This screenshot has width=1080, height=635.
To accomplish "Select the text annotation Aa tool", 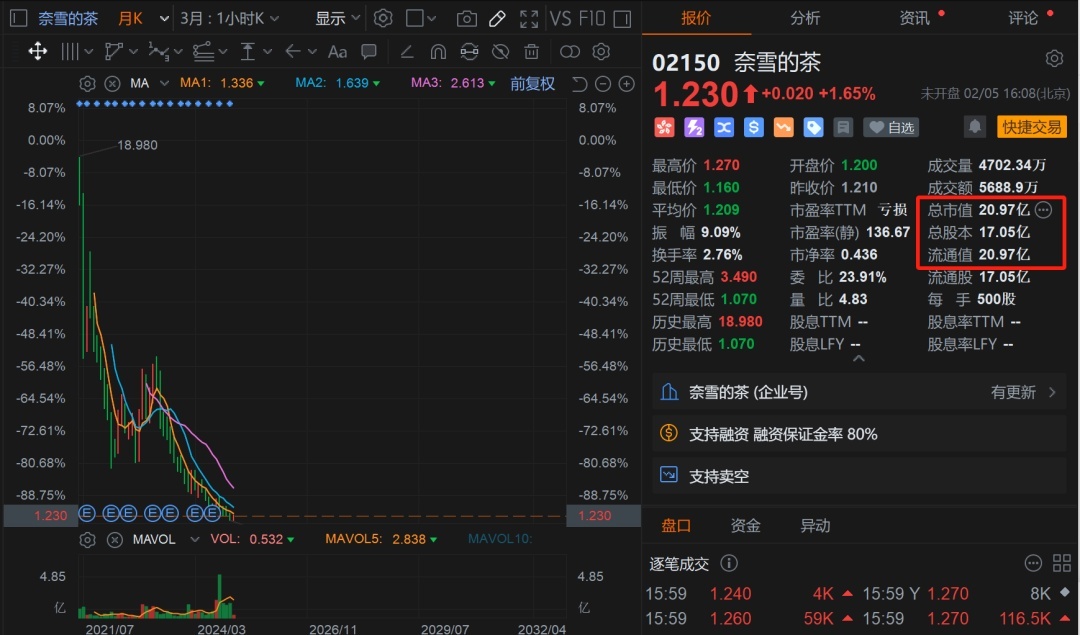I will pyautogui.click(x=337, y=52).
